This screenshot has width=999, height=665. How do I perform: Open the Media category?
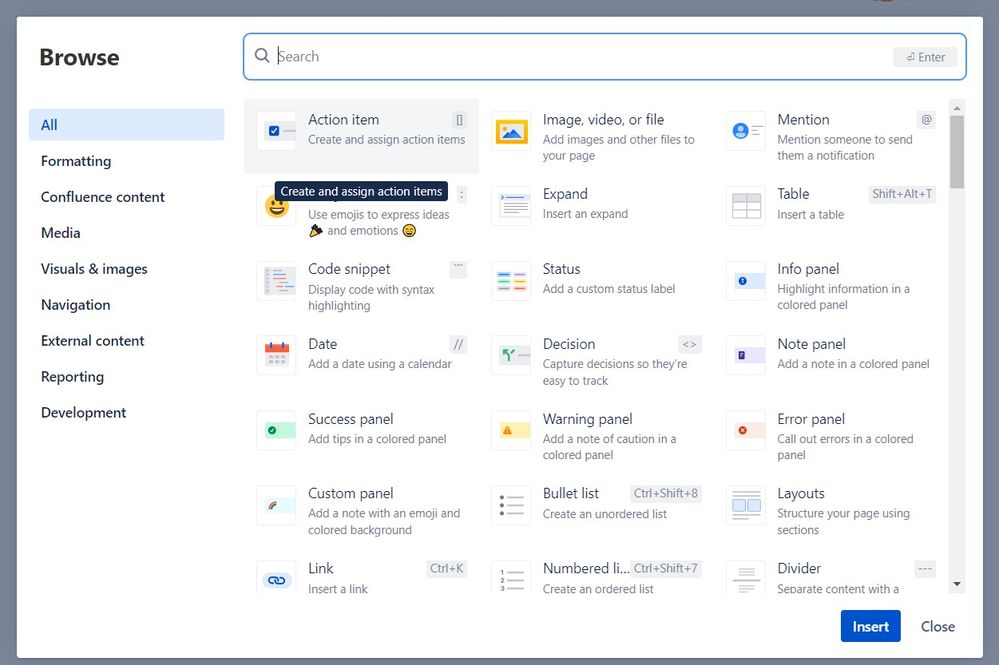point(61,233)
